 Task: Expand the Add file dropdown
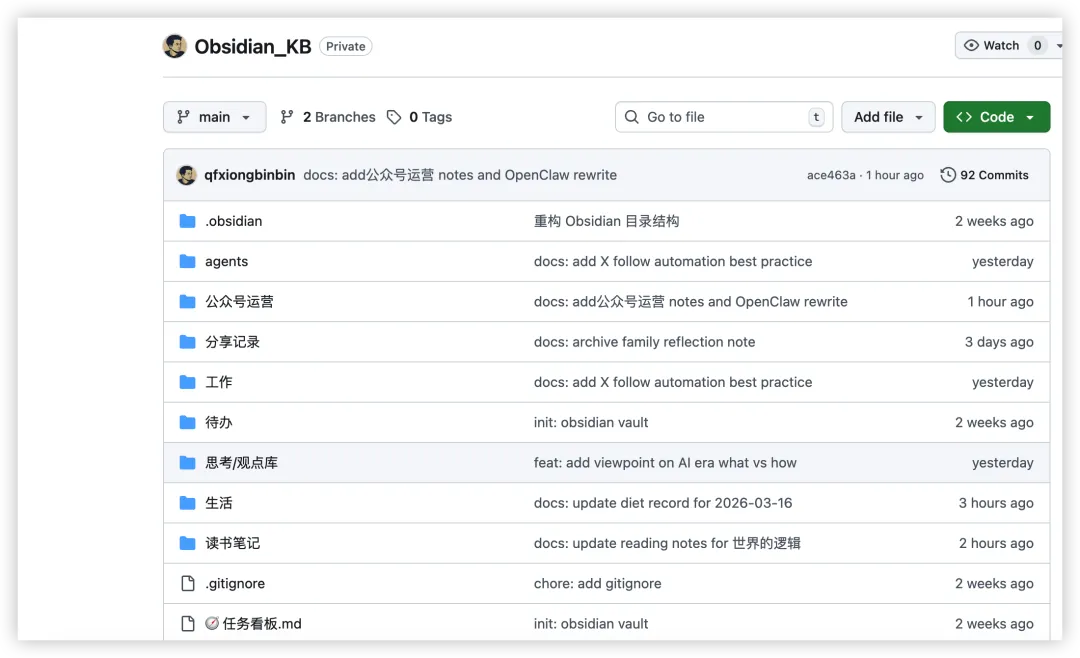[x=888, y=117]
